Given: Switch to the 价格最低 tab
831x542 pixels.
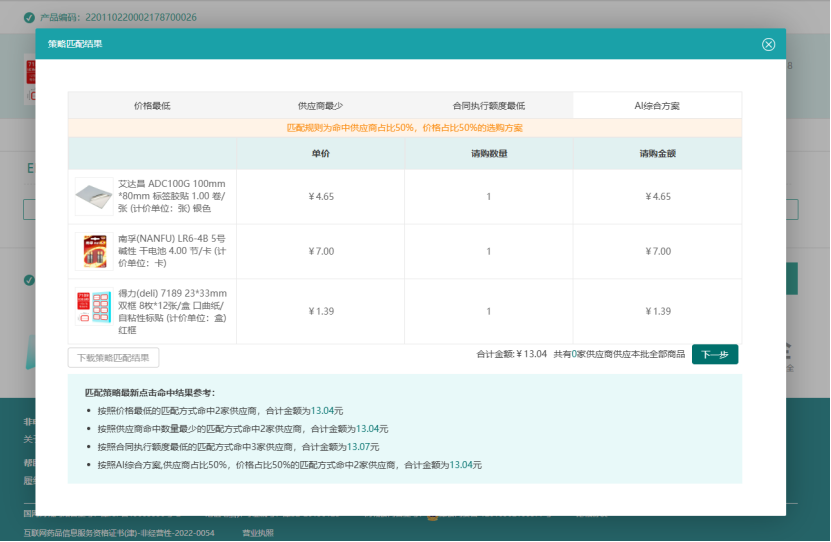Looking at the screenshot, I should pos(152,105).
